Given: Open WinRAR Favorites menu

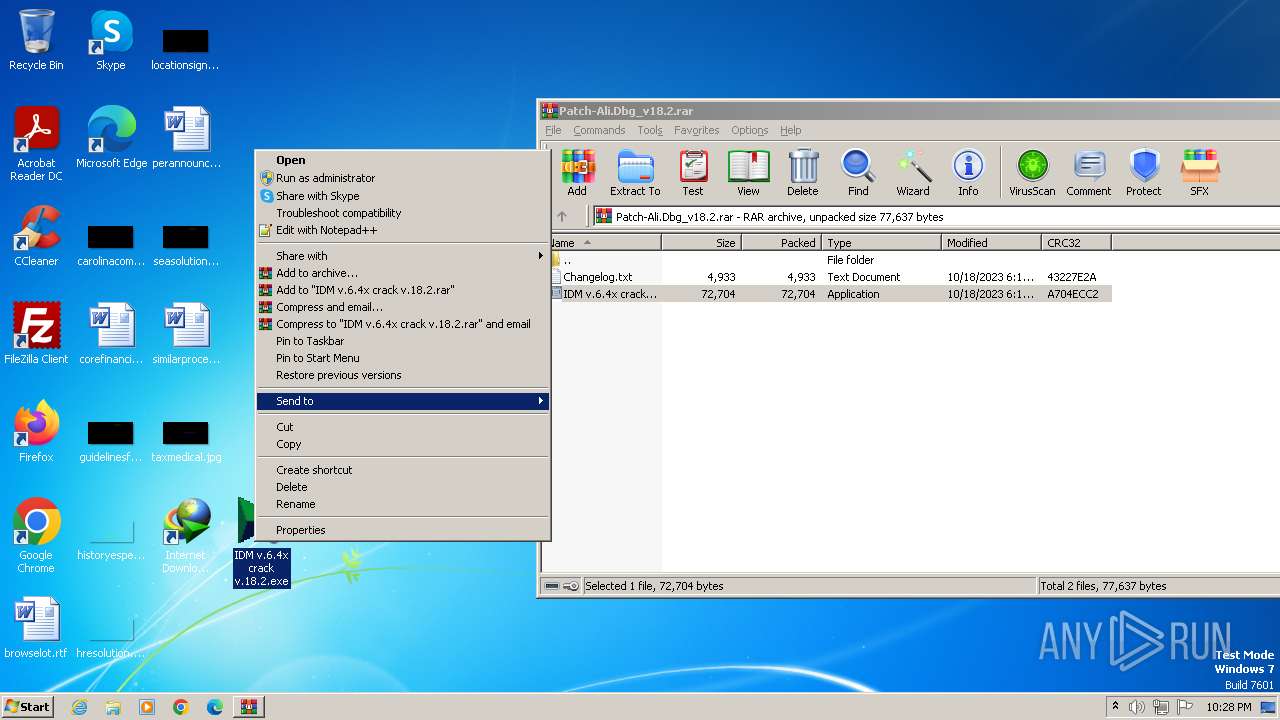Looking at the screenshot, I should (696, 130).
